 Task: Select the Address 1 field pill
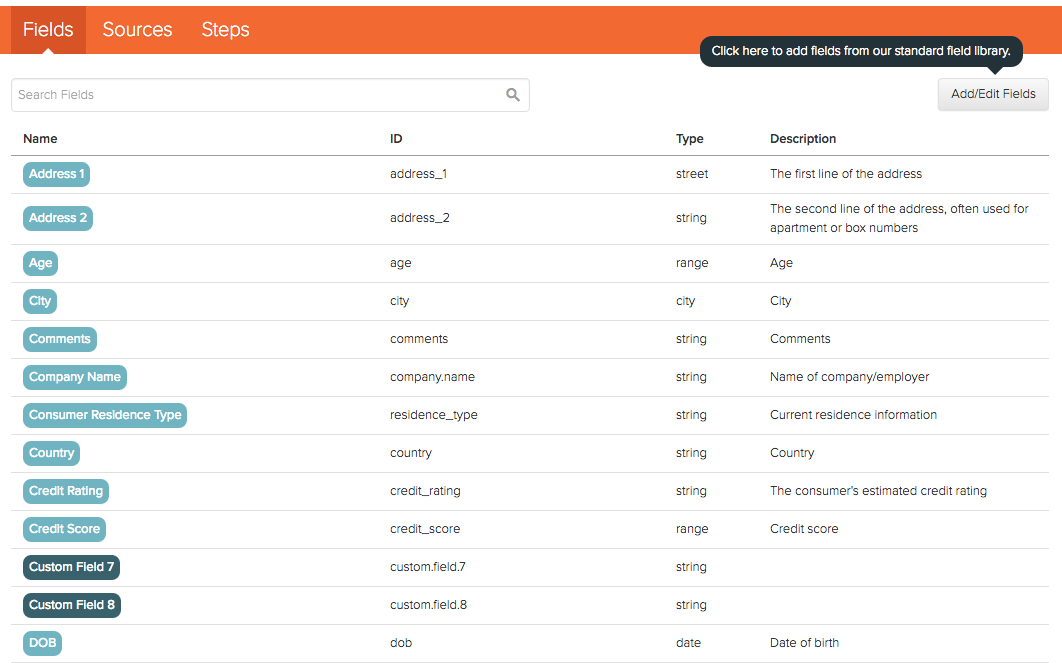point(56,173)
